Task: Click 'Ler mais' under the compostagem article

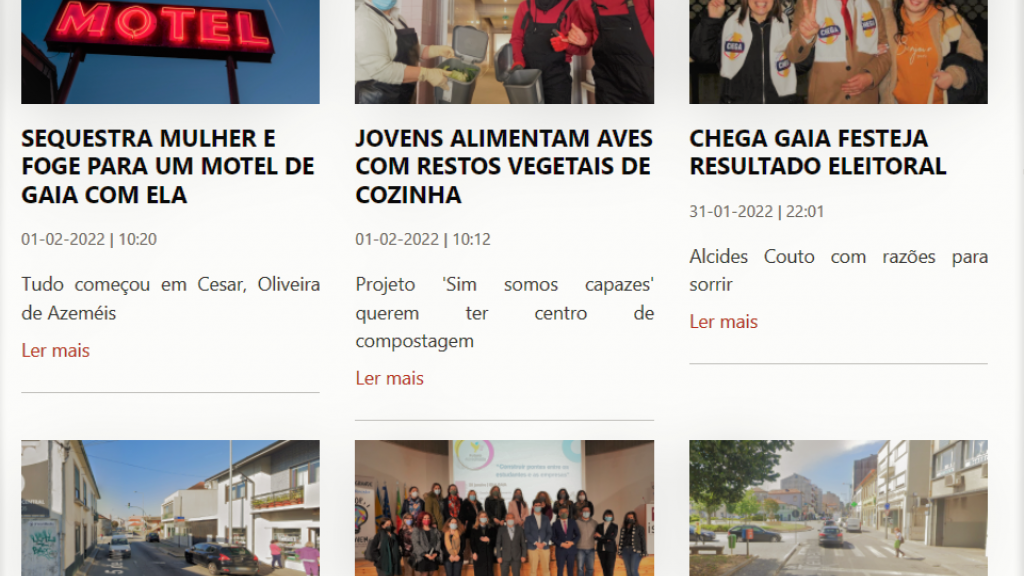Action: (390, 378)
